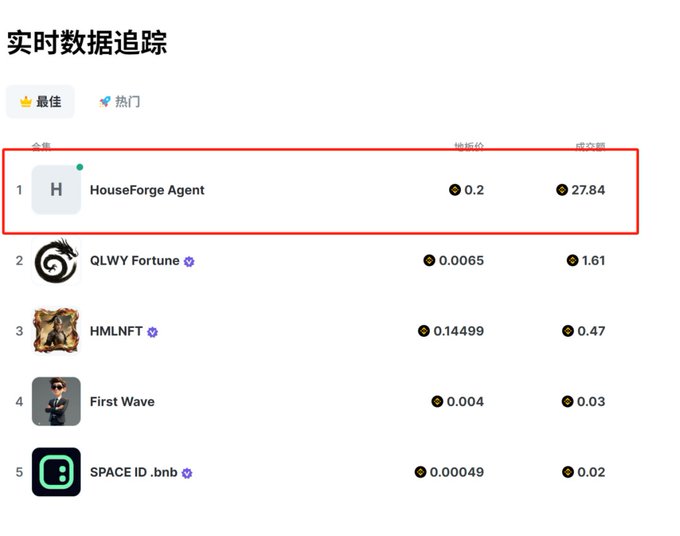
Task: Open the QLWY Fortune collection name
Action: coord(134,261)
